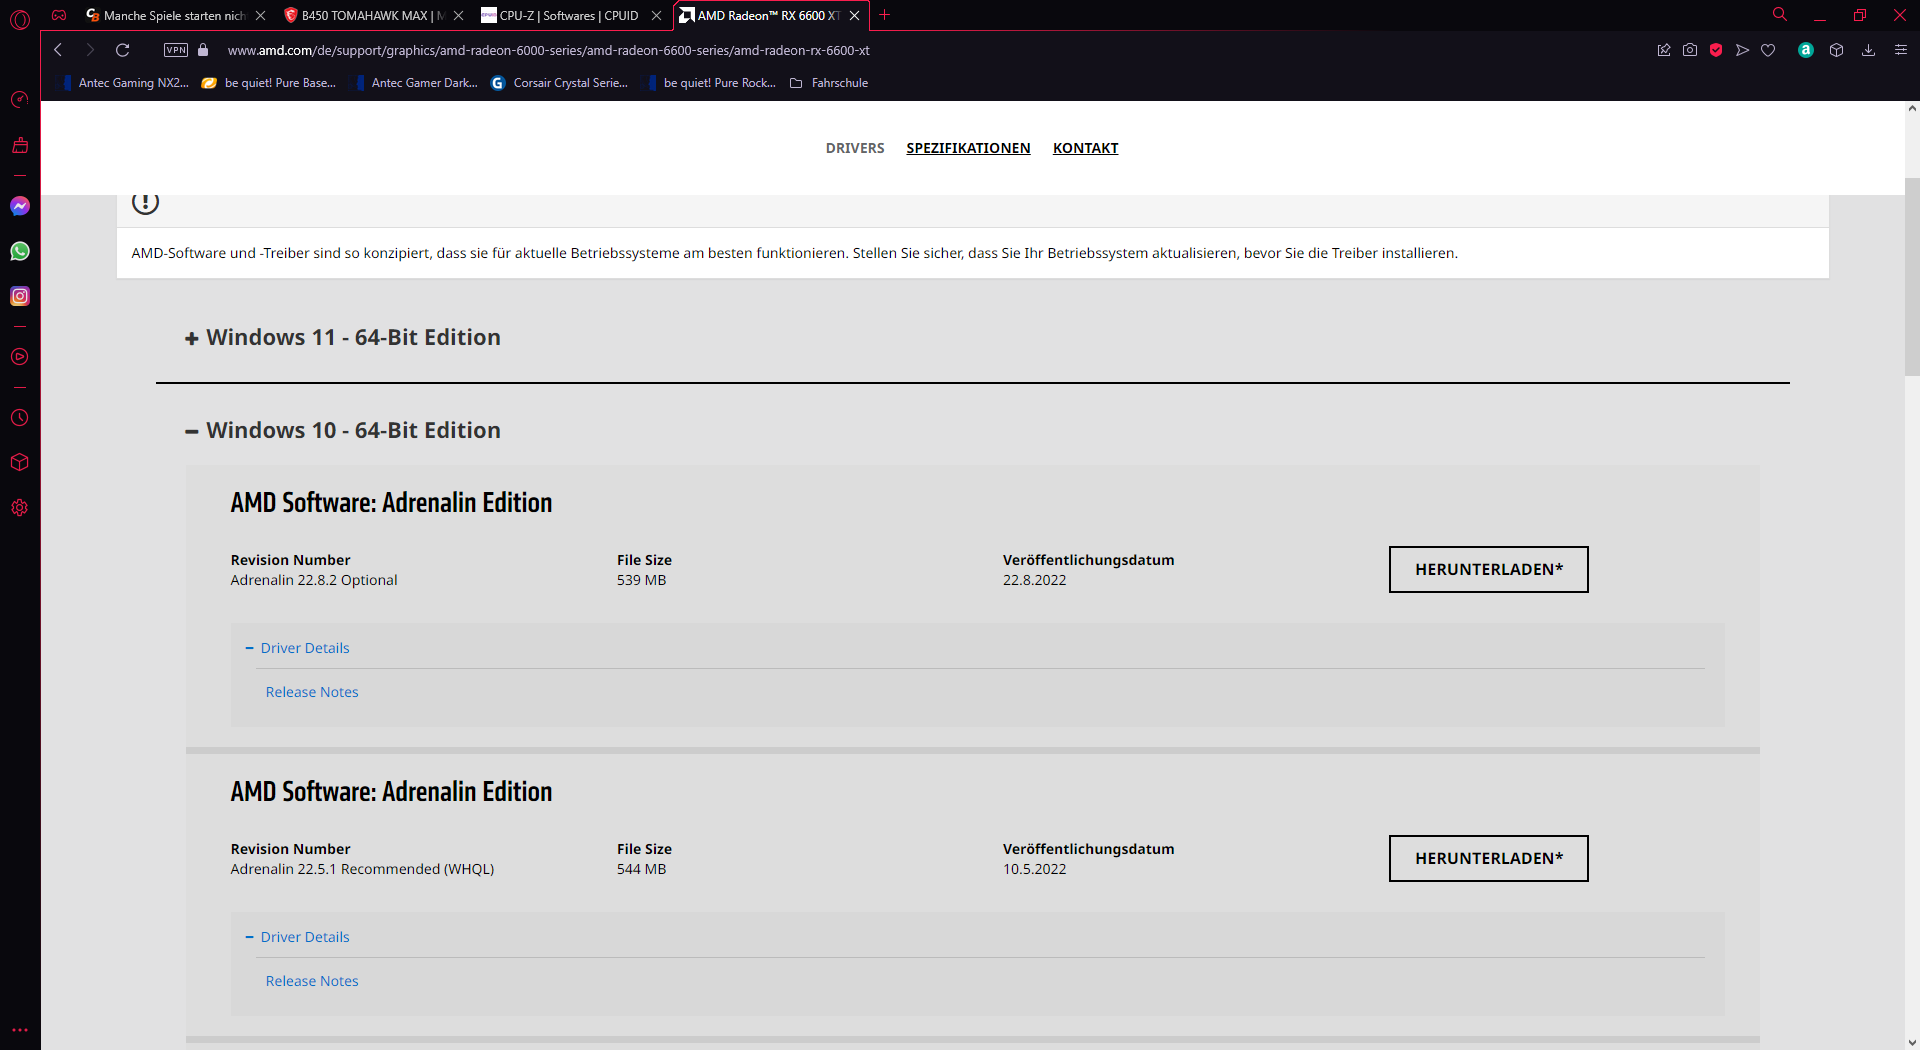Click the address bar URL field
Viewport: 1920px width, 1050px height.
click(x=548, y=50)
